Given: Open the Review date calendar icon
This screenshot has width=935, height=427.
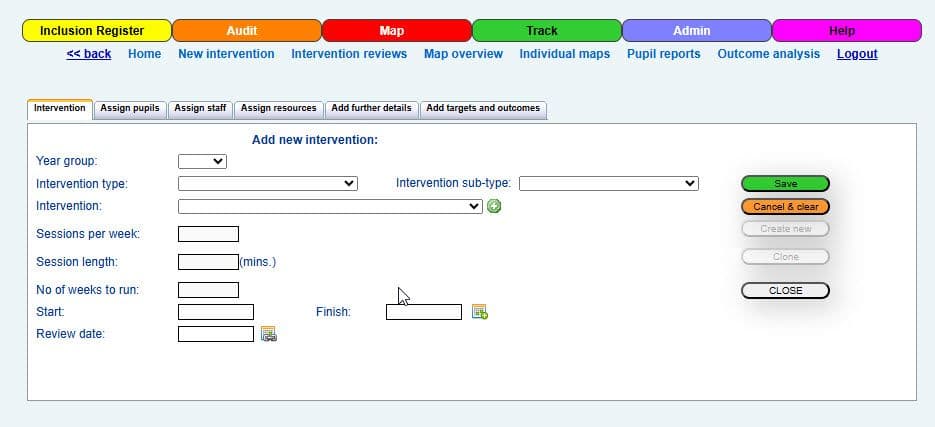Looking at the screenshot, I should pyautogui.click(x=269, y=334).
